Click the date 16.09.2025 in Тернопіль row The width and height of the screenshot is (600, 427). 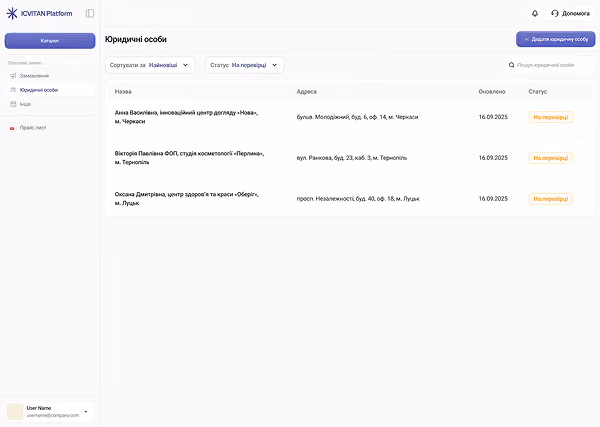tap(493, 158)
